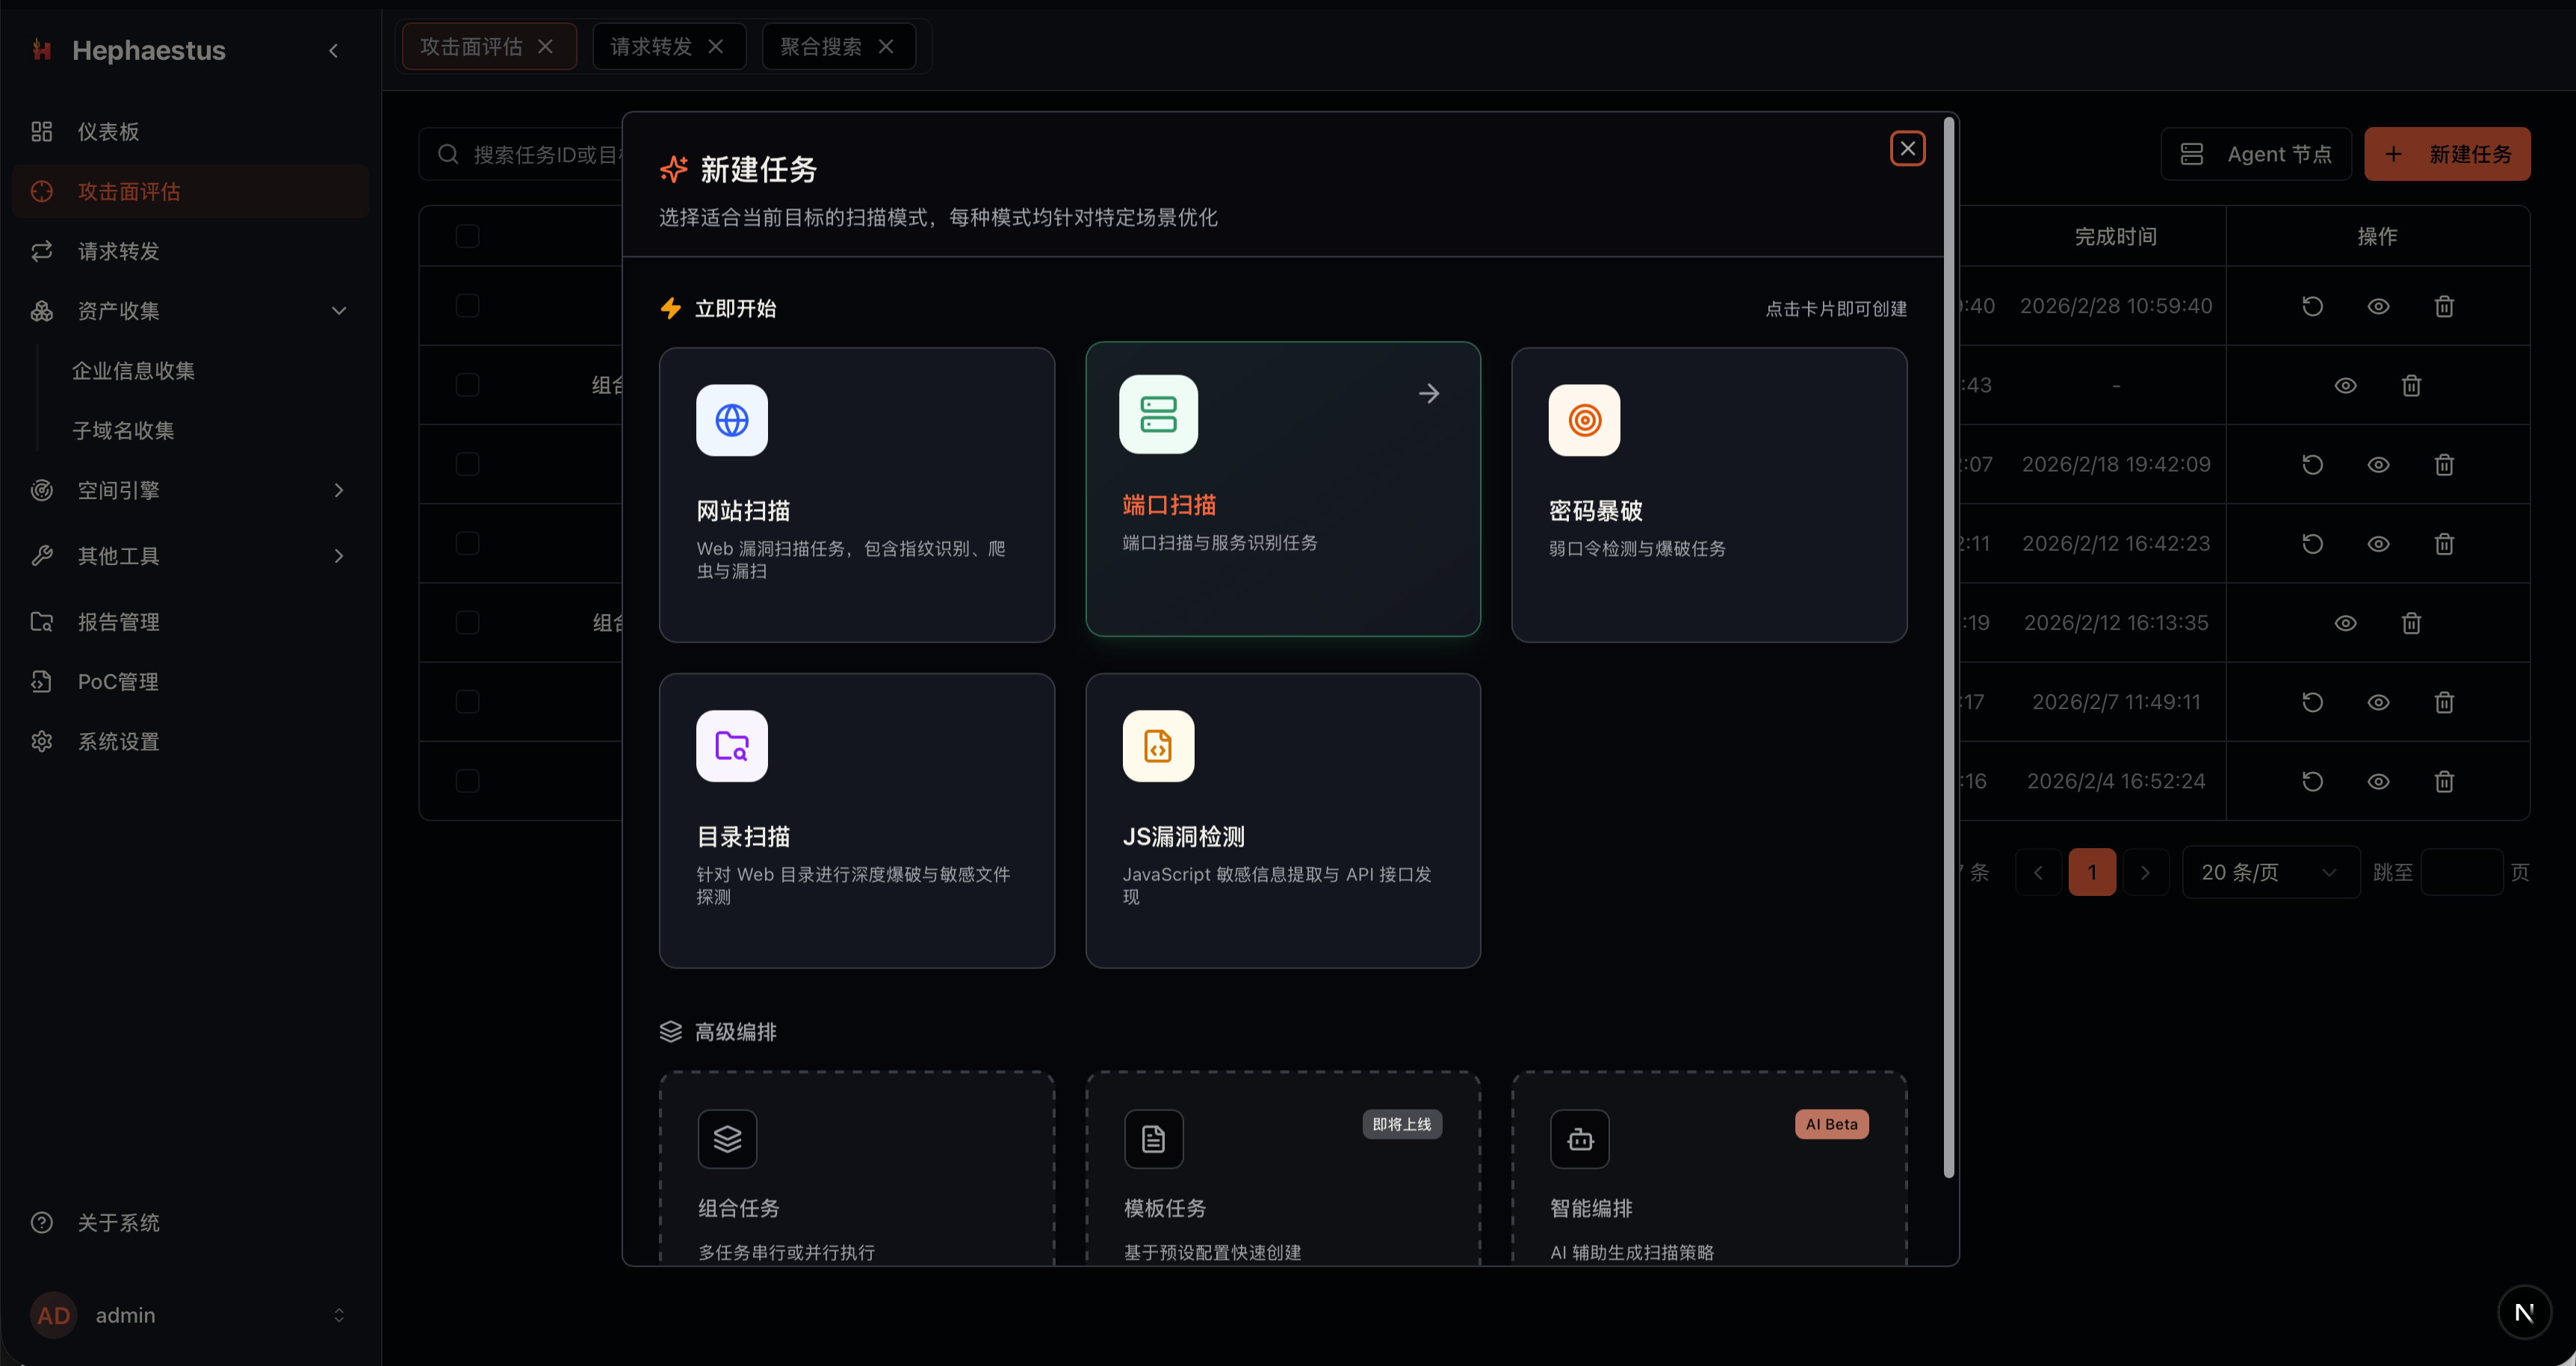This screenshot has height=1366, width=2576.
Task: Check the first task row checkbox
Action: [467, 306]
